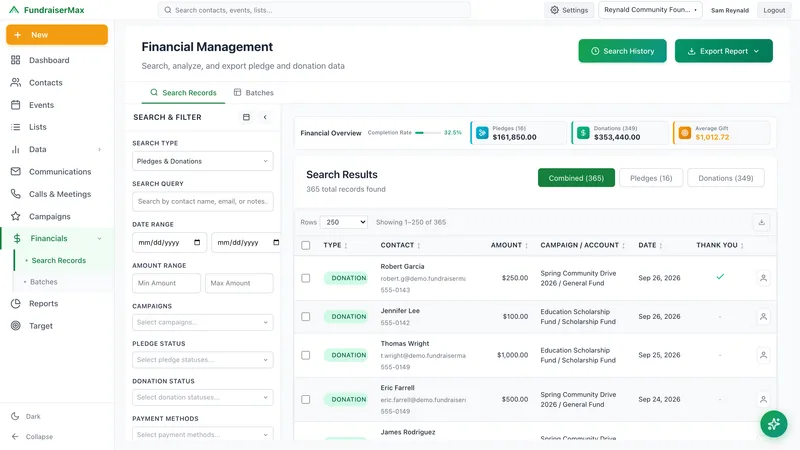Click the save filter icon beside Search & Filter
The width and height of the screenshot is (800, 450).
(246, 117)
